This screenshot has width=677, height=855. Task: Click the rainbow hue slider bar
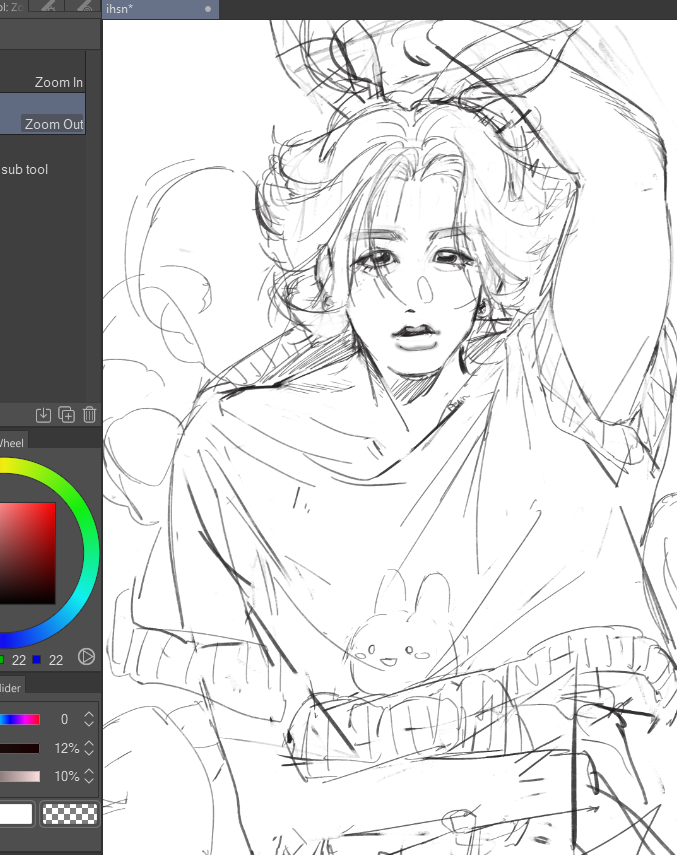20,720
